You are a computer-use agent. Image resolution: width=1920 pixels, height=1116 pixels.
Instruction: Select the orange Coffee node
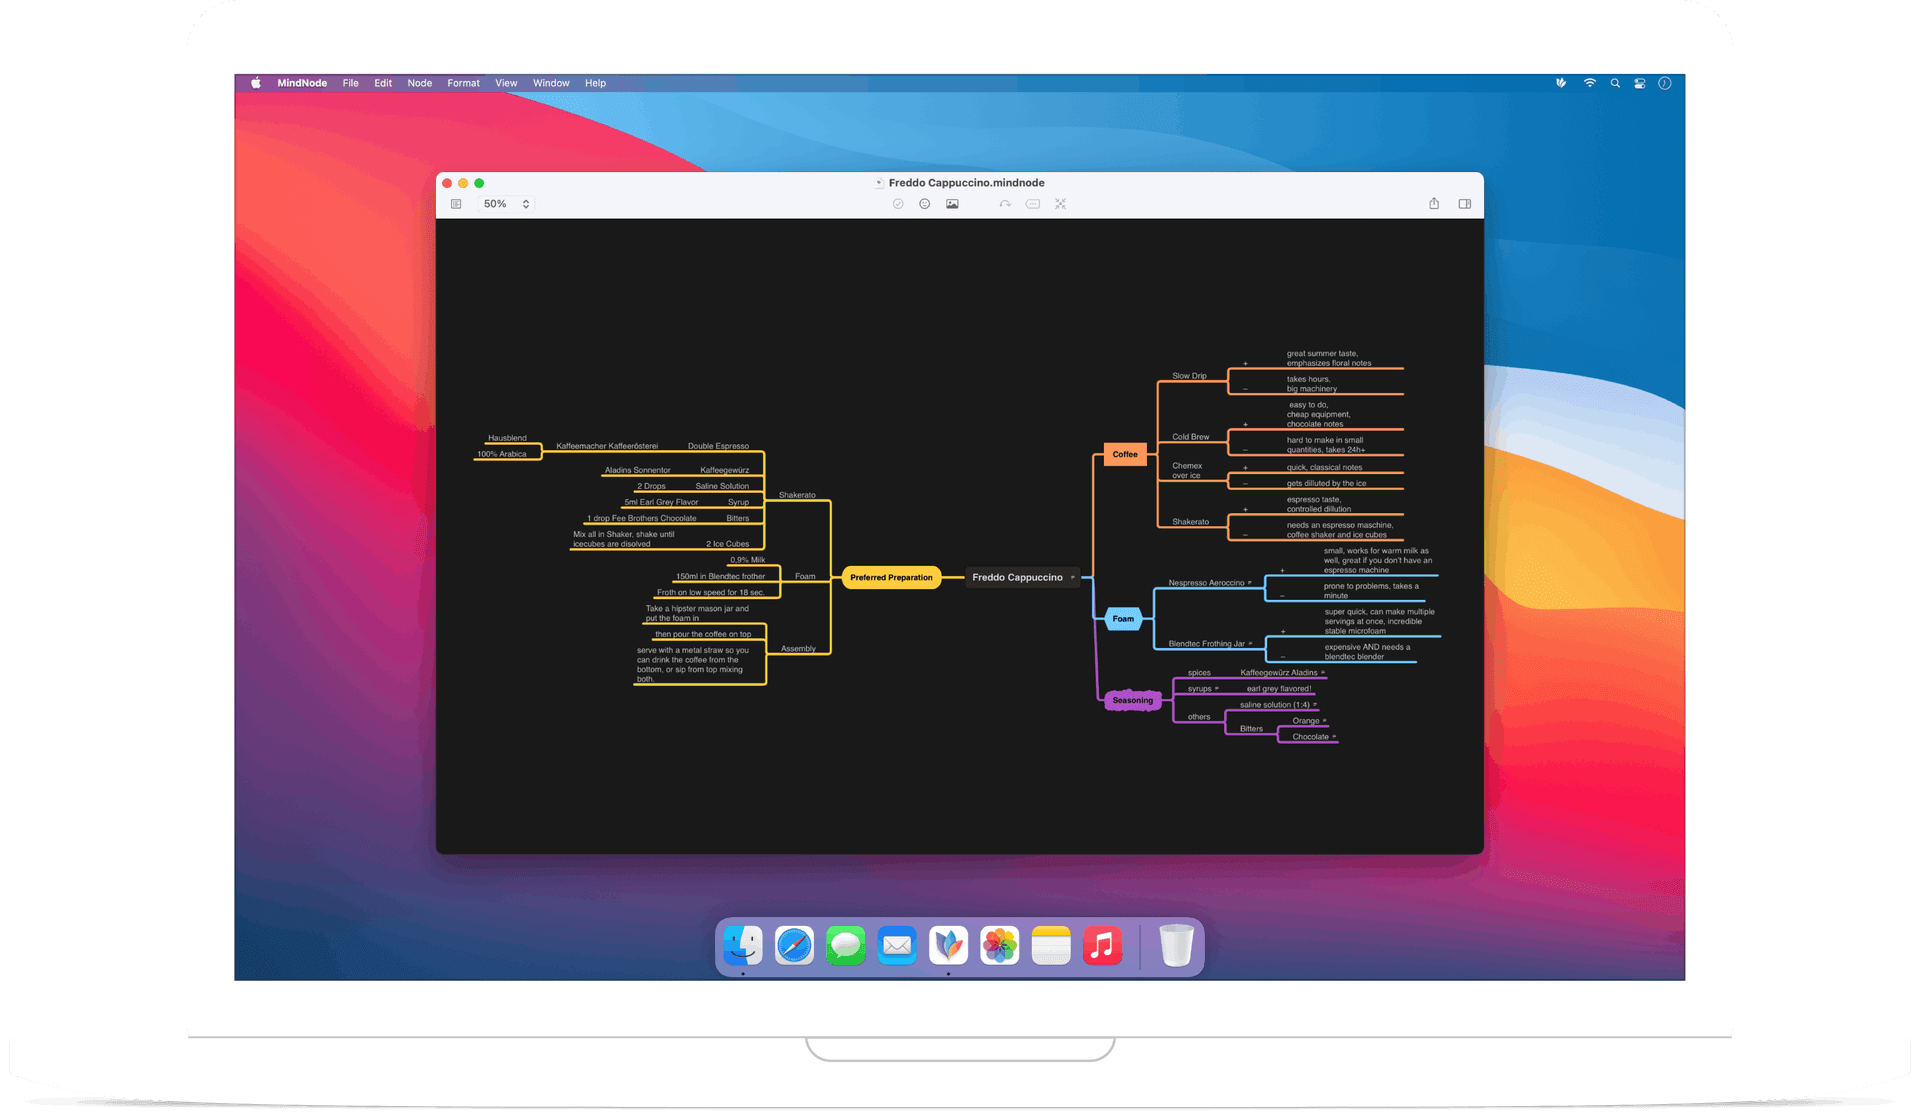click(x=1125, y=454)
